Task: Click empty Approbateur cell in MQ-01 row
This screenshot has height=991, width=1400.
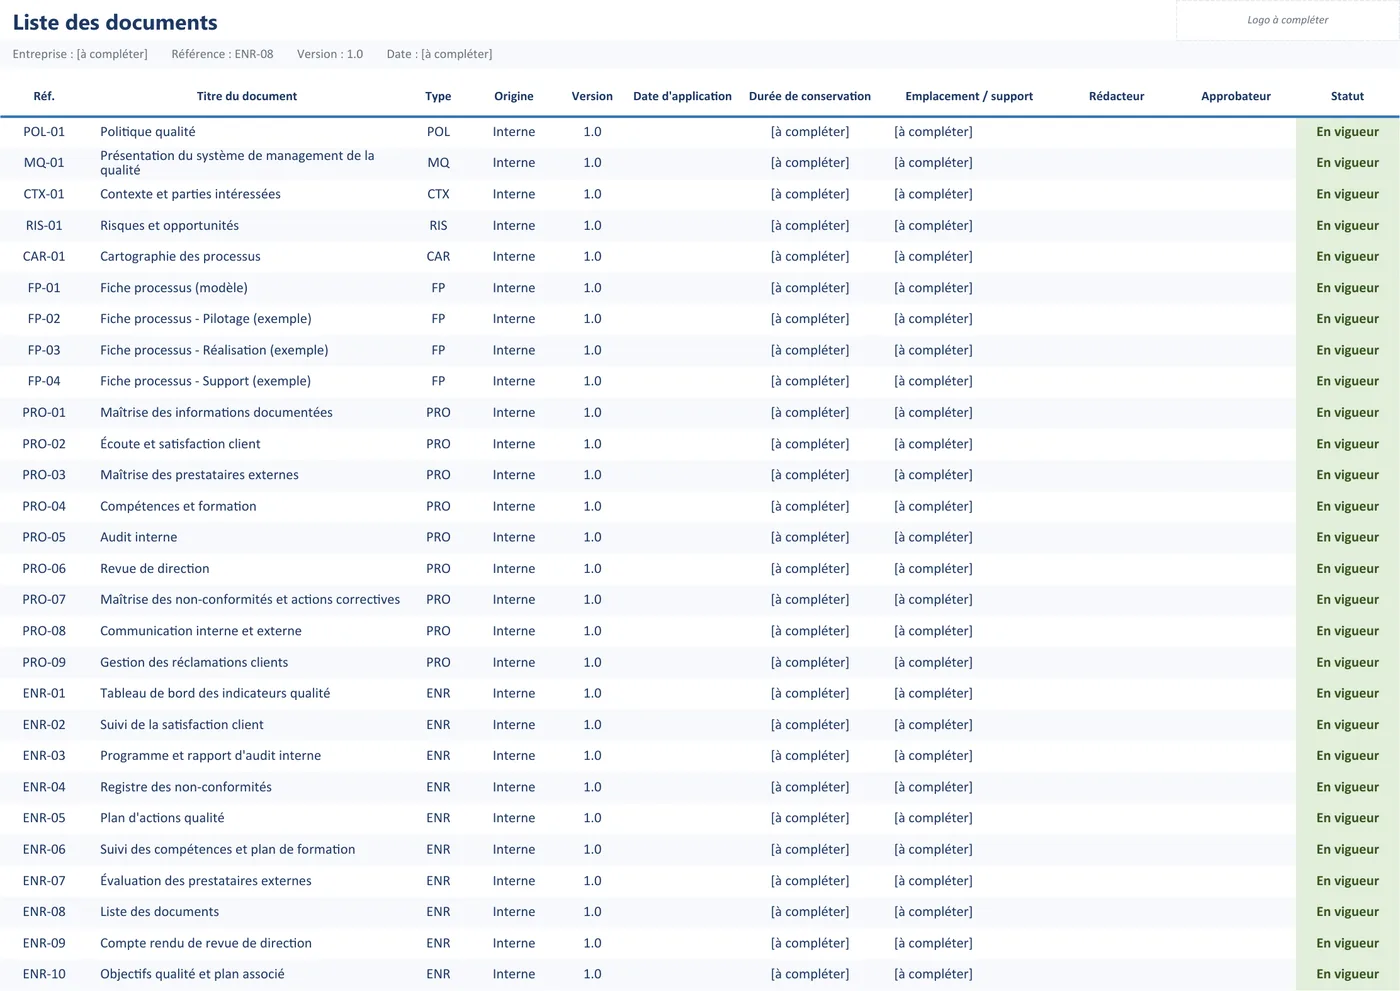Action: click(x=1236, y=163)
